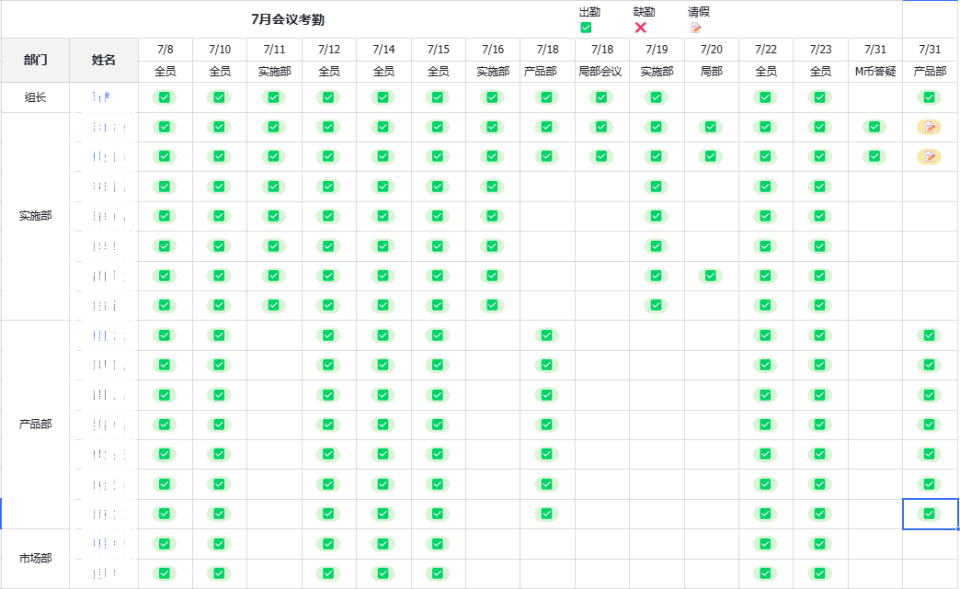Screen dimensions: 960x589
Task: Select the 组长 department cell
Action: click(x=36, y=97)
